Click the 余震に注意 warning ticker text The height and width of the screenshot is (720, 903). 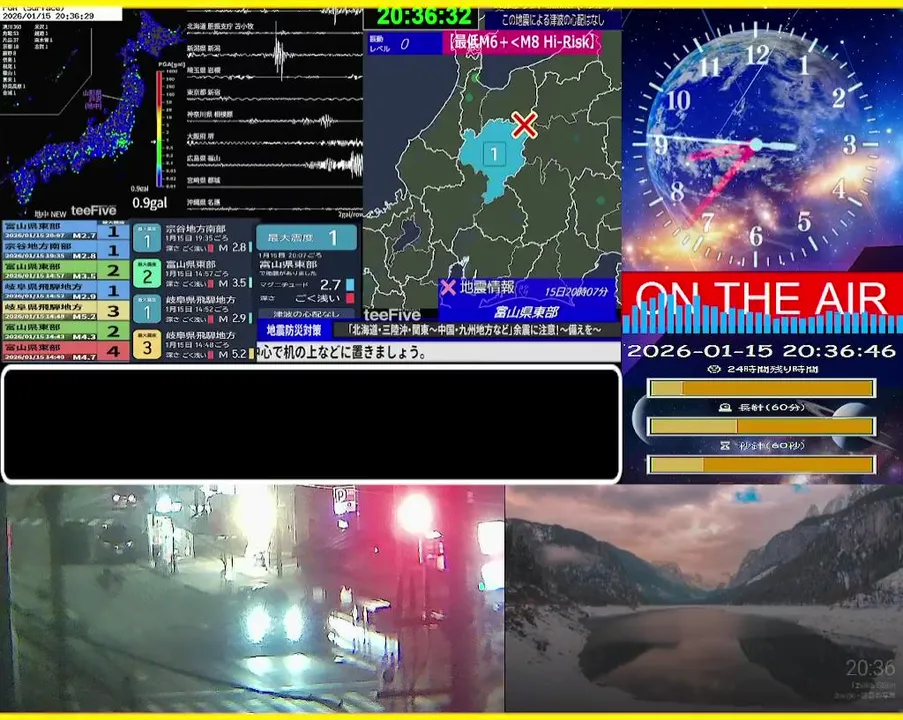click(475, 330)
